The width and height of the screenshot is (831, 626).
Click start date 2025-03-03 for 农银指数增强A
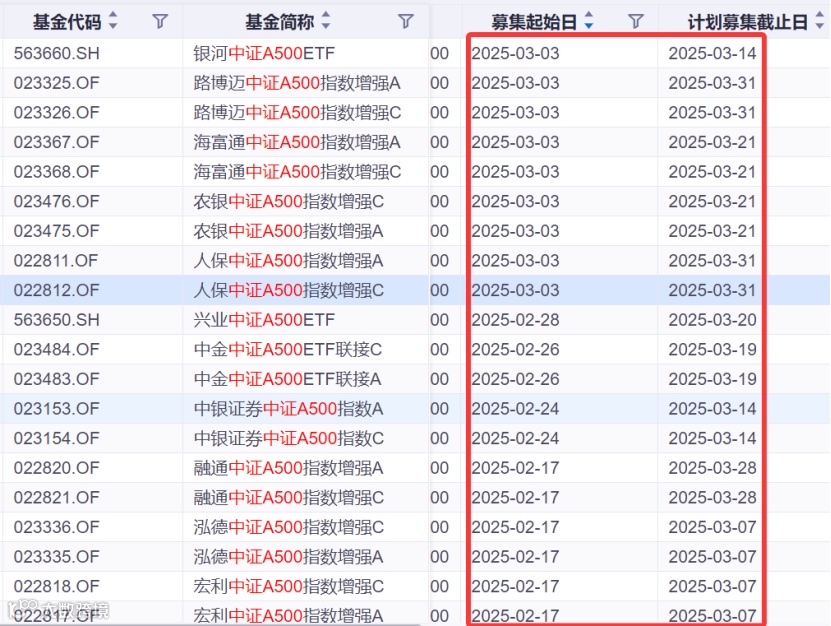coord(515,232)
